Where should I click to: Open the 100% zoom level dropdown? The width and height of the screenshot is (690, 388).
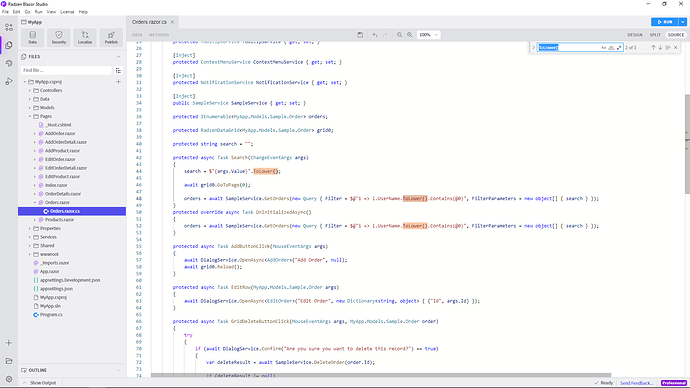[x=428, y=35]
